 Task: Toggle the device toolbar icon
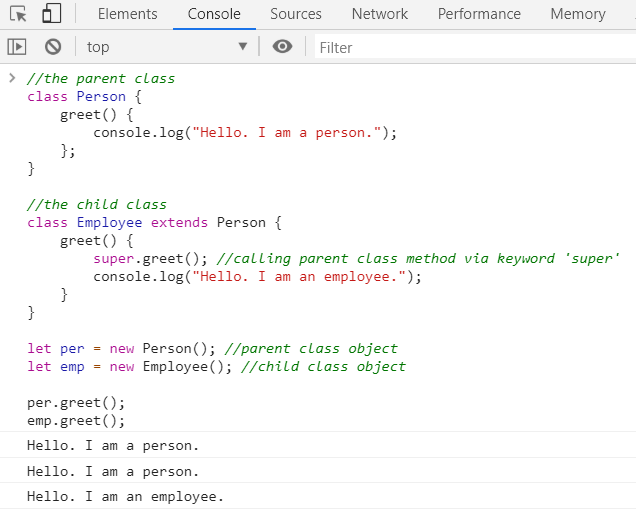pyautogui.click(x=51, y=14)
